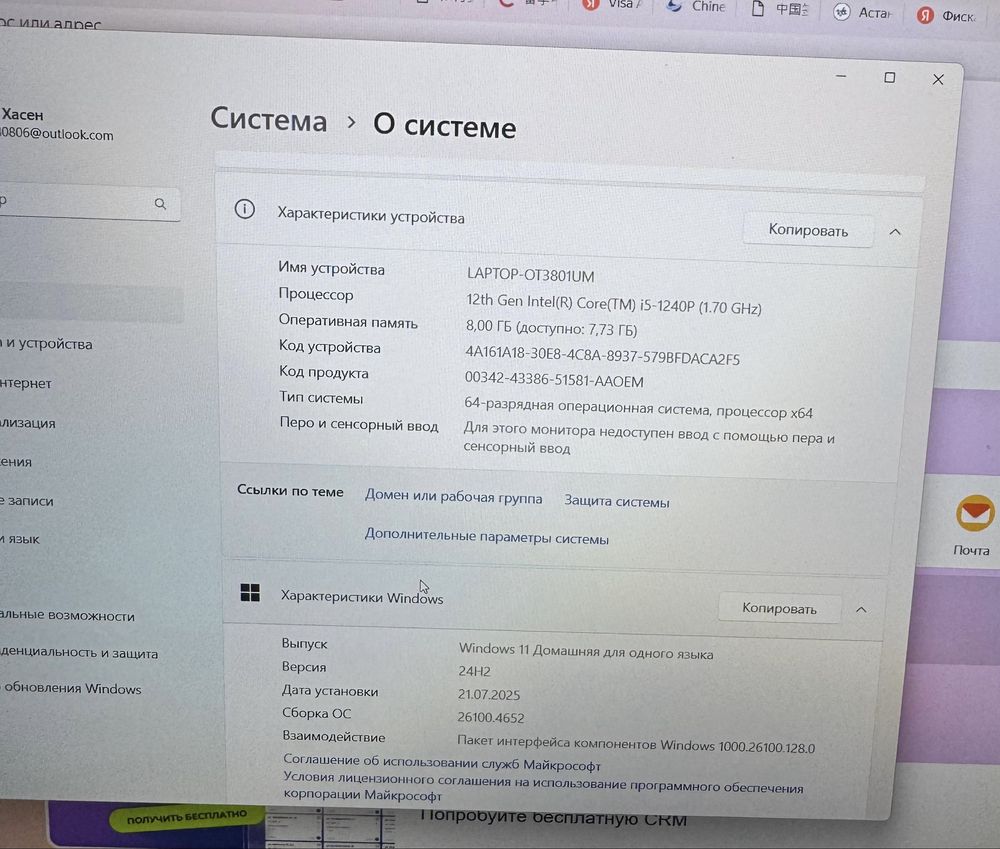Screen dimensions: 1000x849
Task: Maximize the Settings window
Action: [x=889, y=77]
